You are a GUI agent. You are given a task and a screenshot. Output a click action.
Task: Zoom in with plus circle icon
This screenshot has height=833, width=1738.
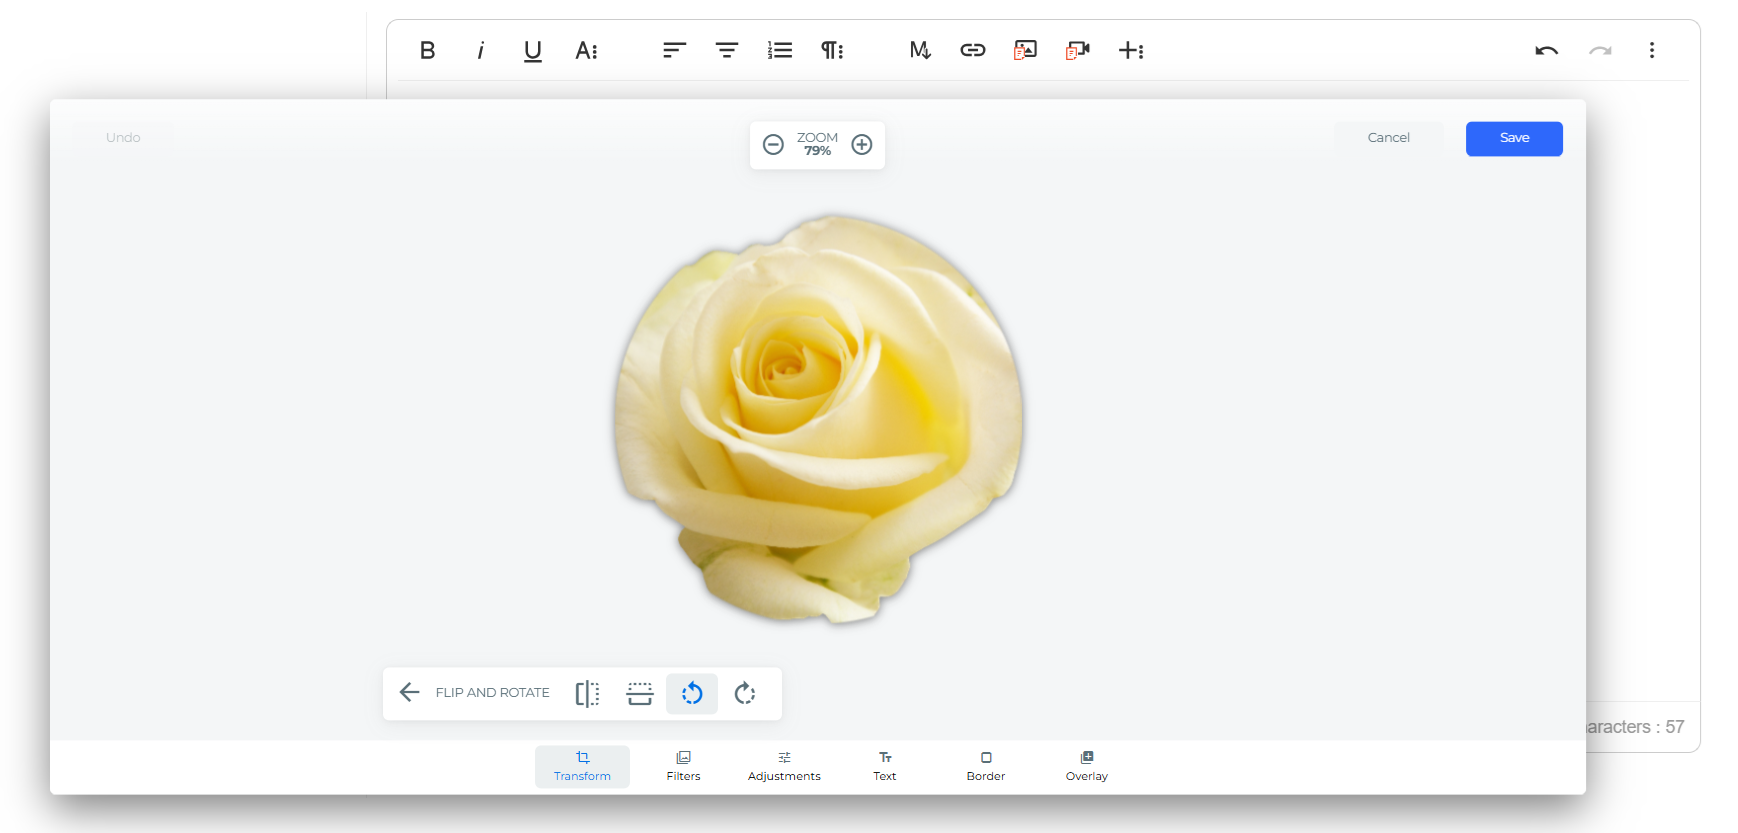click(x=862, y=145)
